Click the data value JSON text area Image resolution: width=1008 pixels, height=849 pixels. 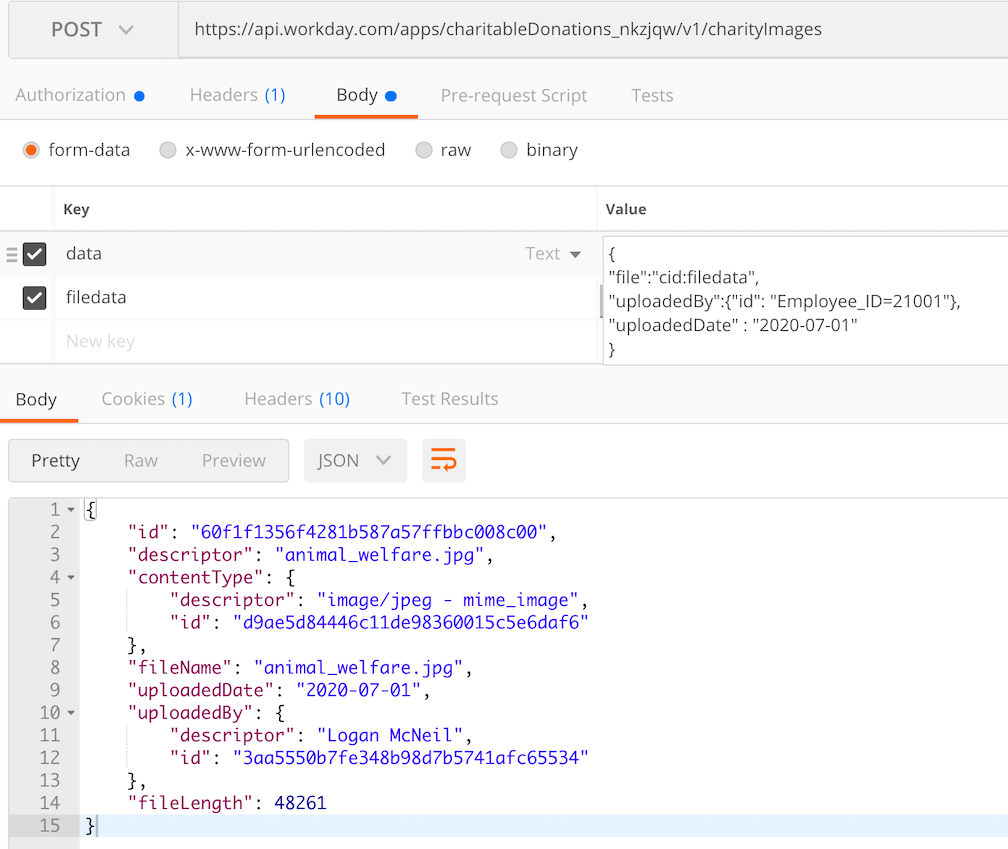[x=805, y=301]
